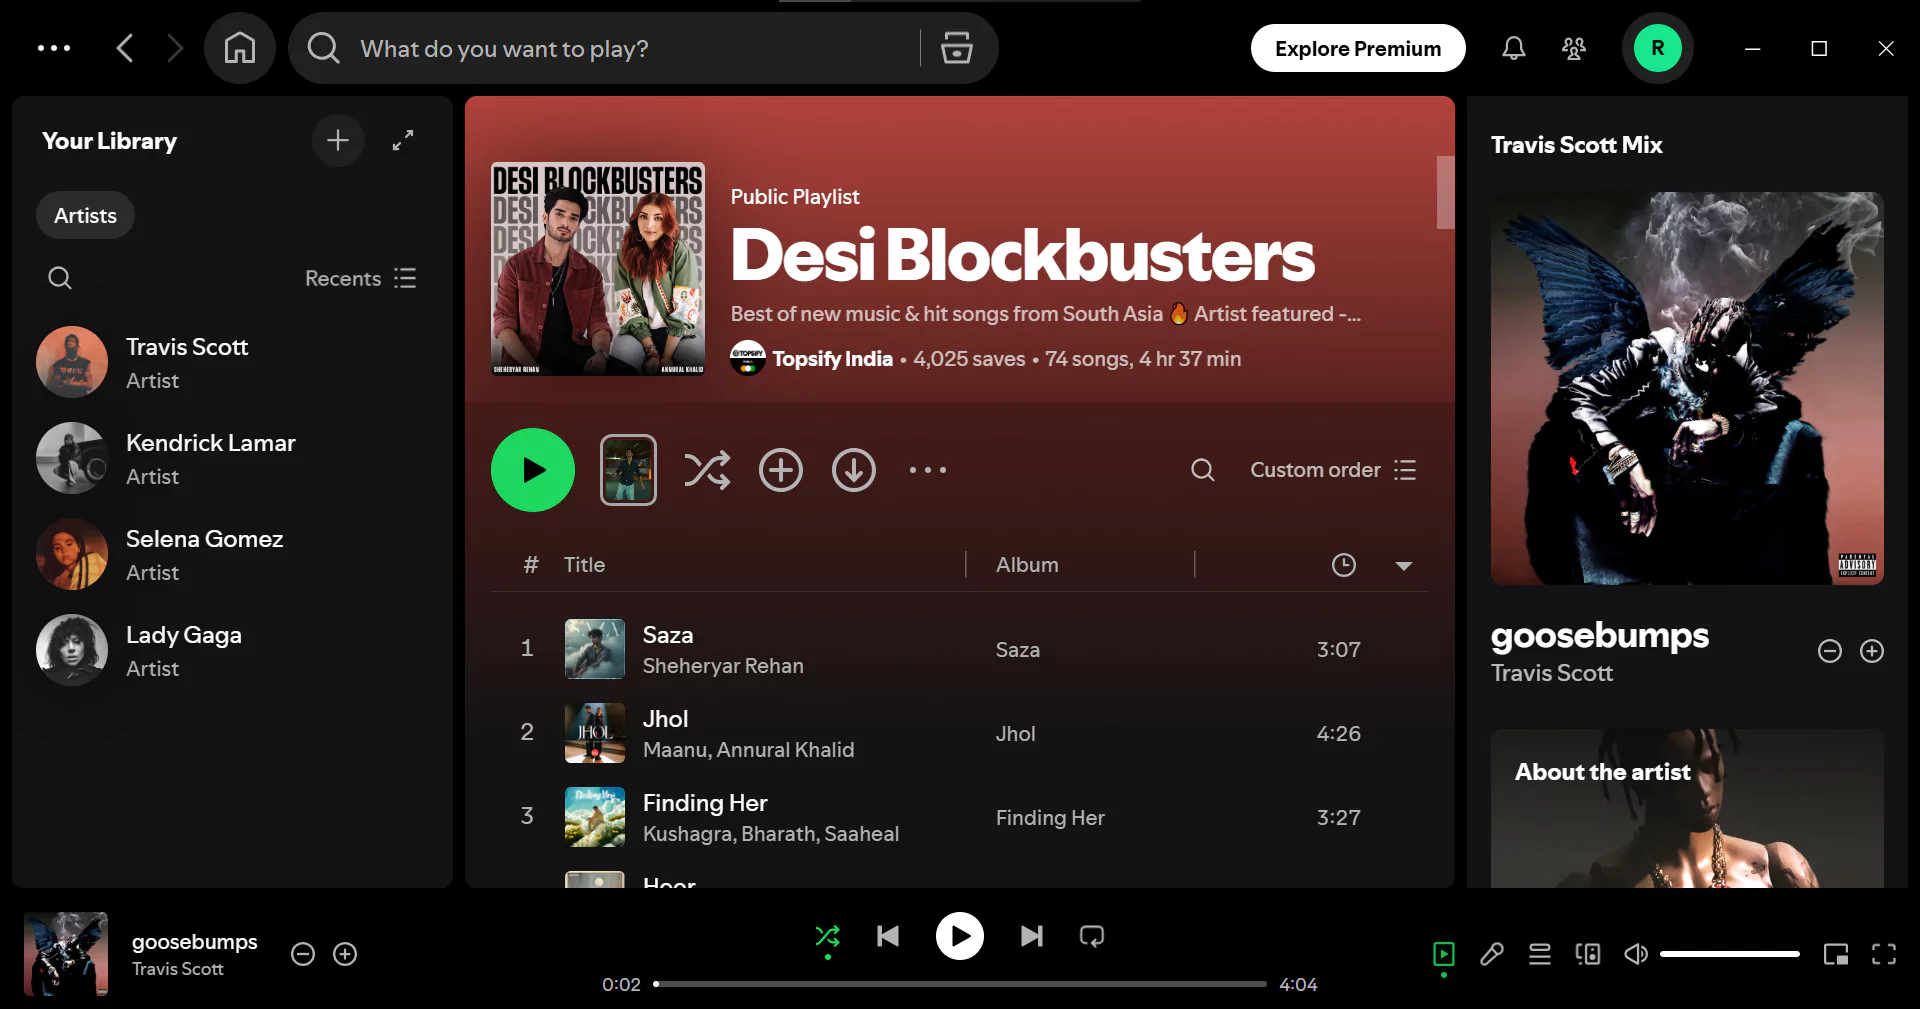The image size is (1920, 1009).
Task: Open the Jhol album link
Action: [1015, 734]
